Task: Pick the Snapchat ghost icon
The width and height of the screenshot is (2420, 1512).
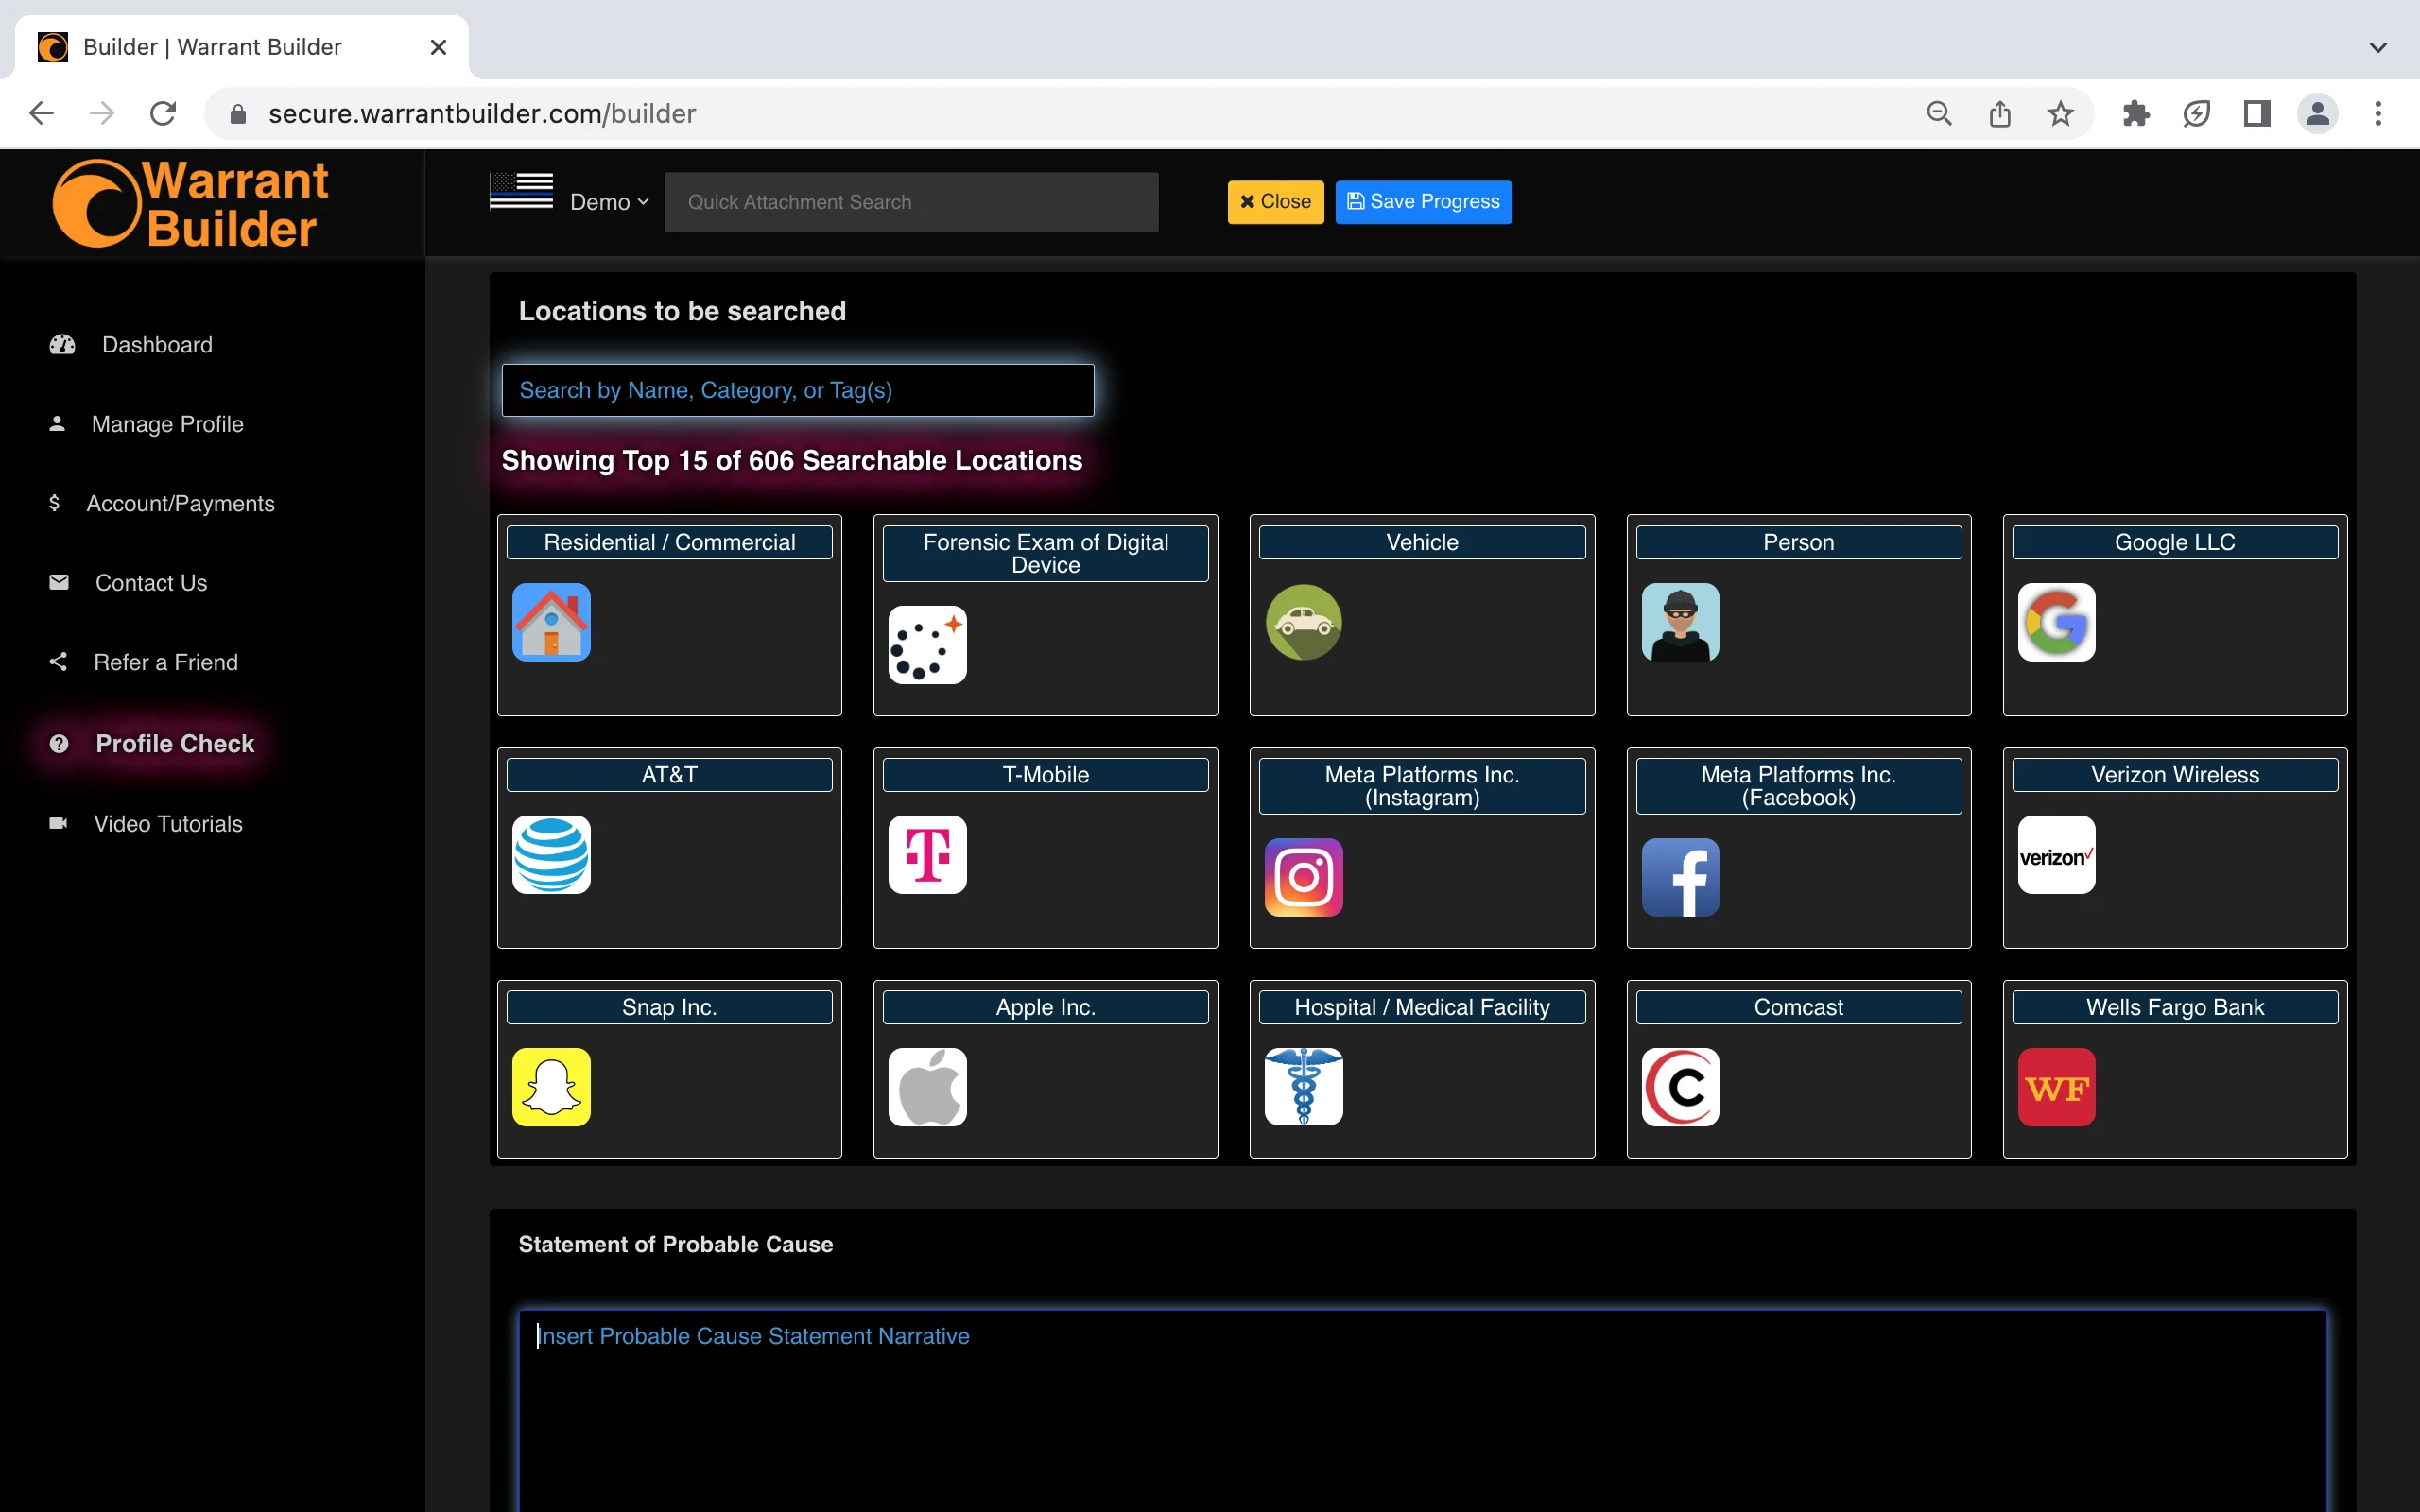Action: 551,1087
